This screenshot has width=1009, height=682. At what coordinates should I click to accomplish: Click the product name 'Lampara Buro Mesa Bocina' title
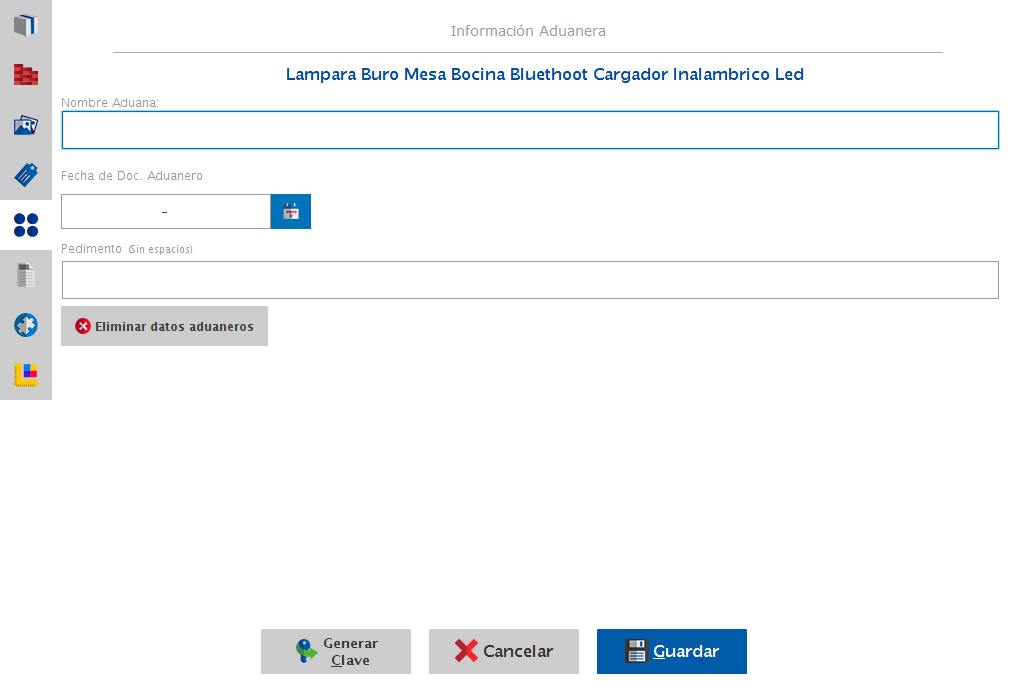pyautogui.click(x=544, y=75)
